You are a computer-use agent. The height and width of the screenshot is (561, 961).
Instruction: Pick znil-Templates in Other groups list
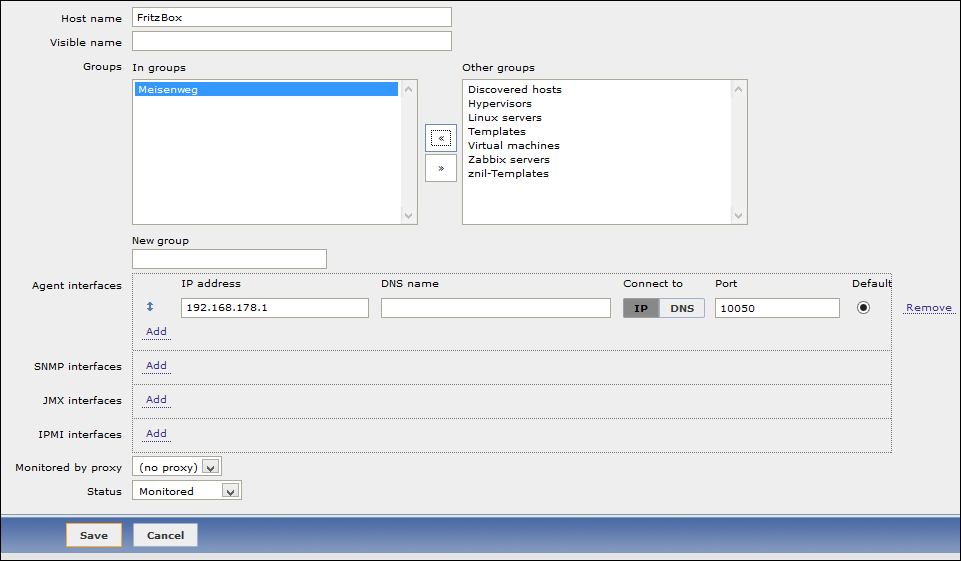click(508, 174)
